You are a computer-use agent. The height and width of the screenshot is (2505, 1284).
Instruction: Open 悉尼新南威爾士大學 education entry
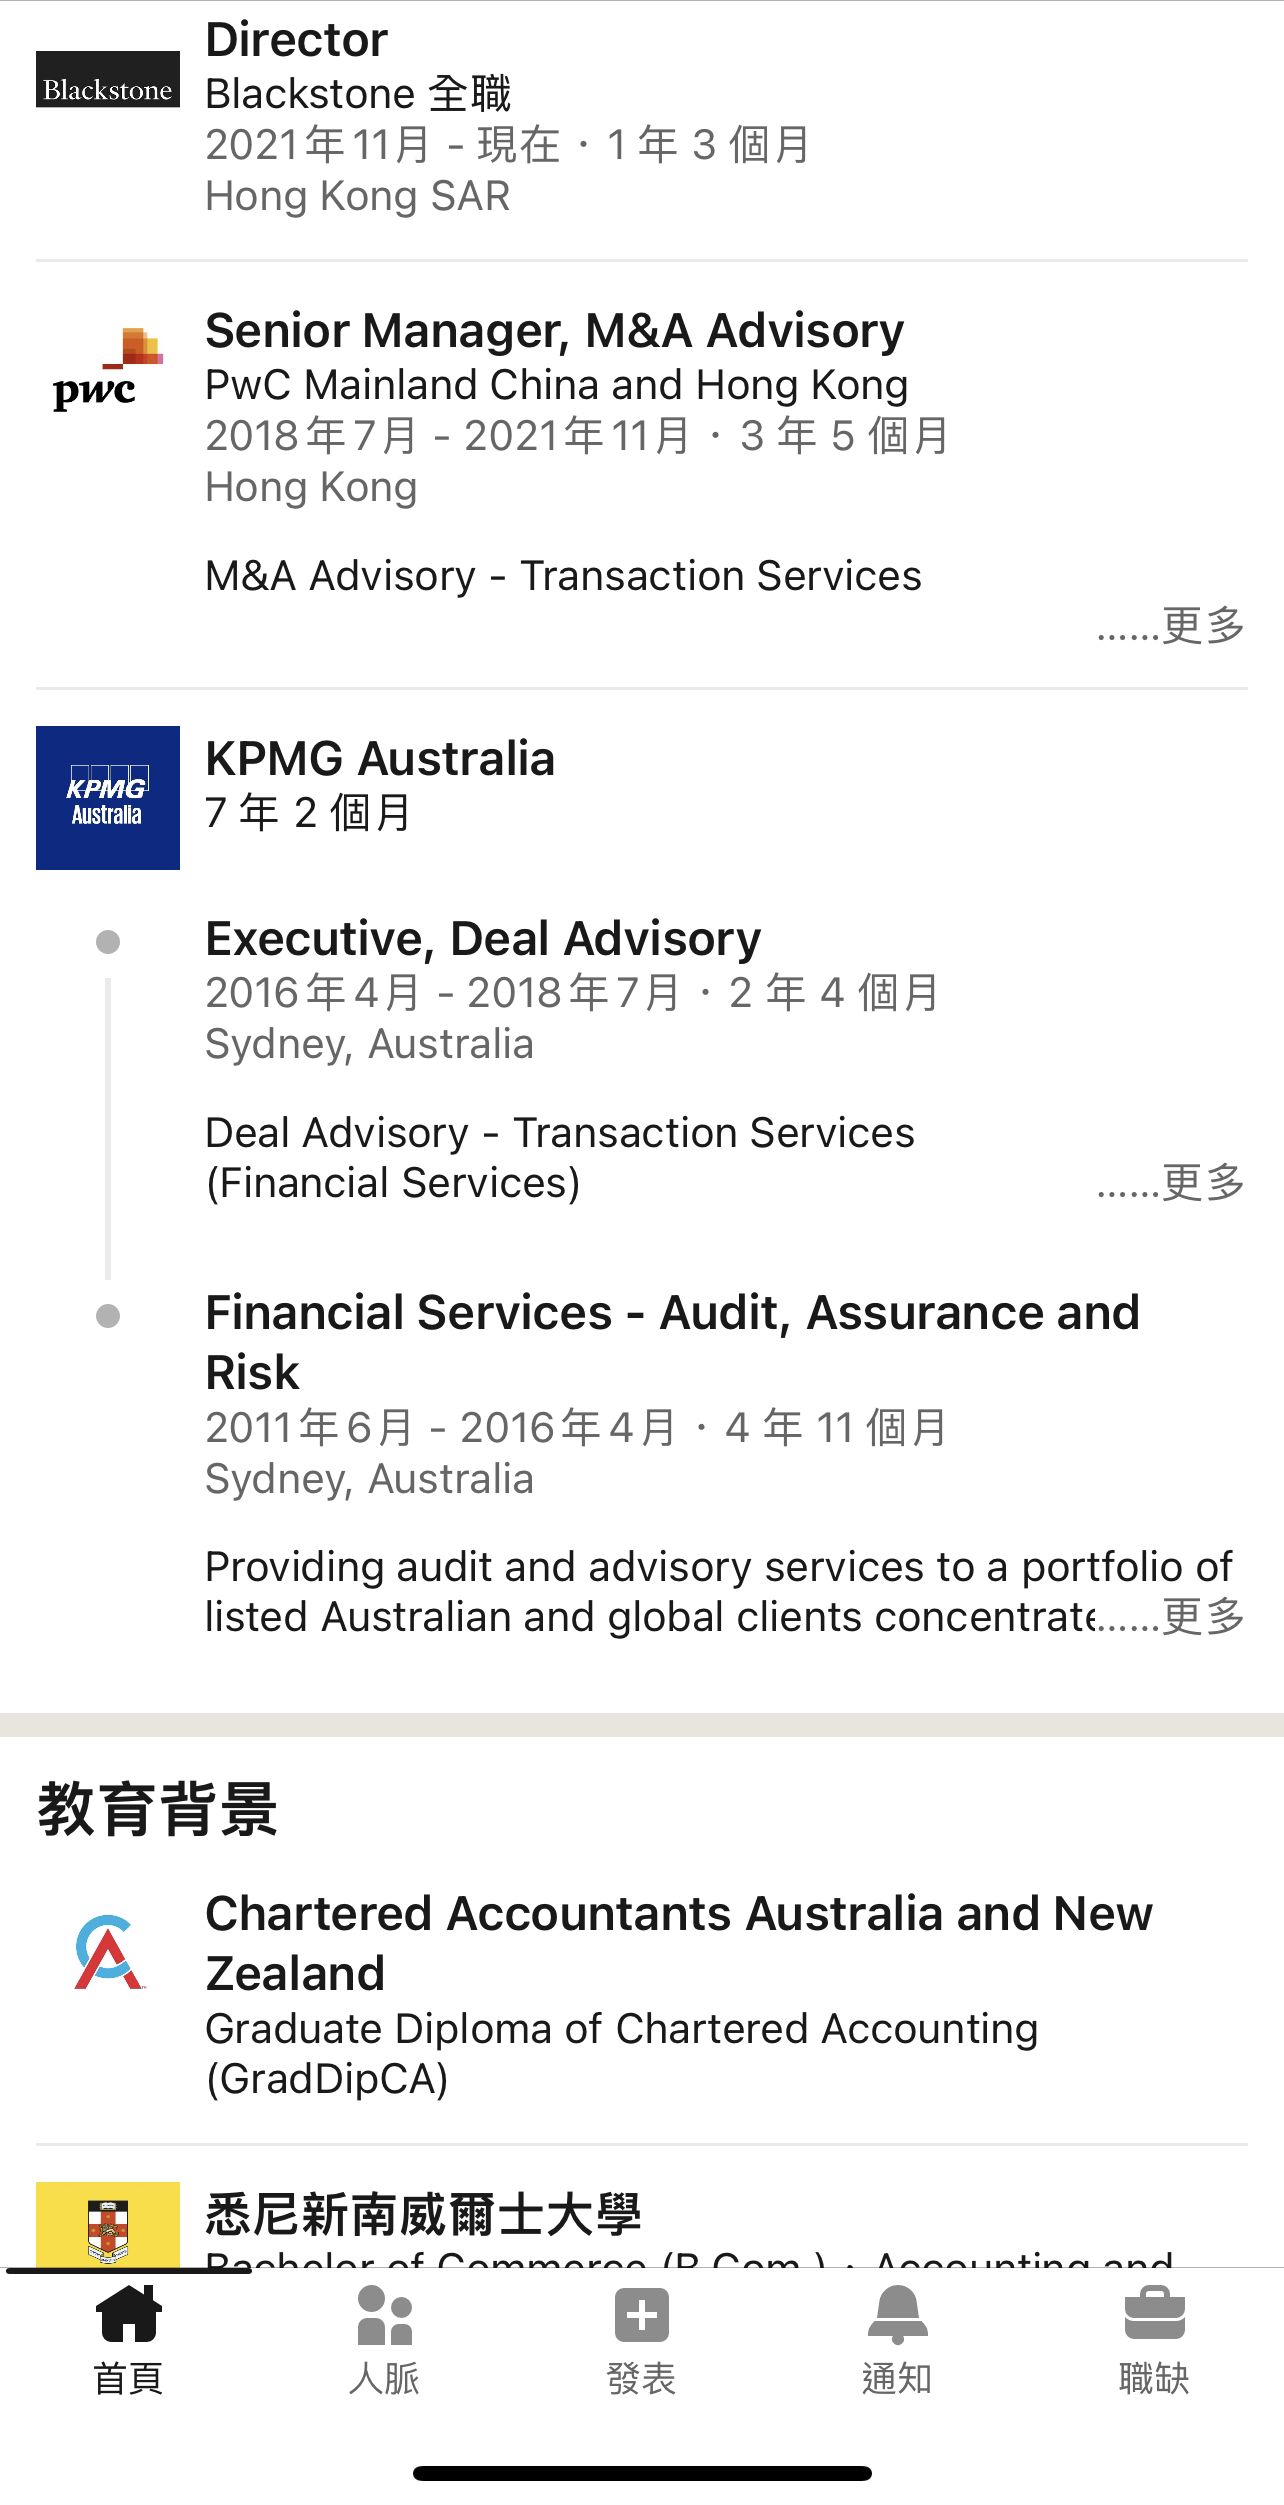click(423, 2214)
